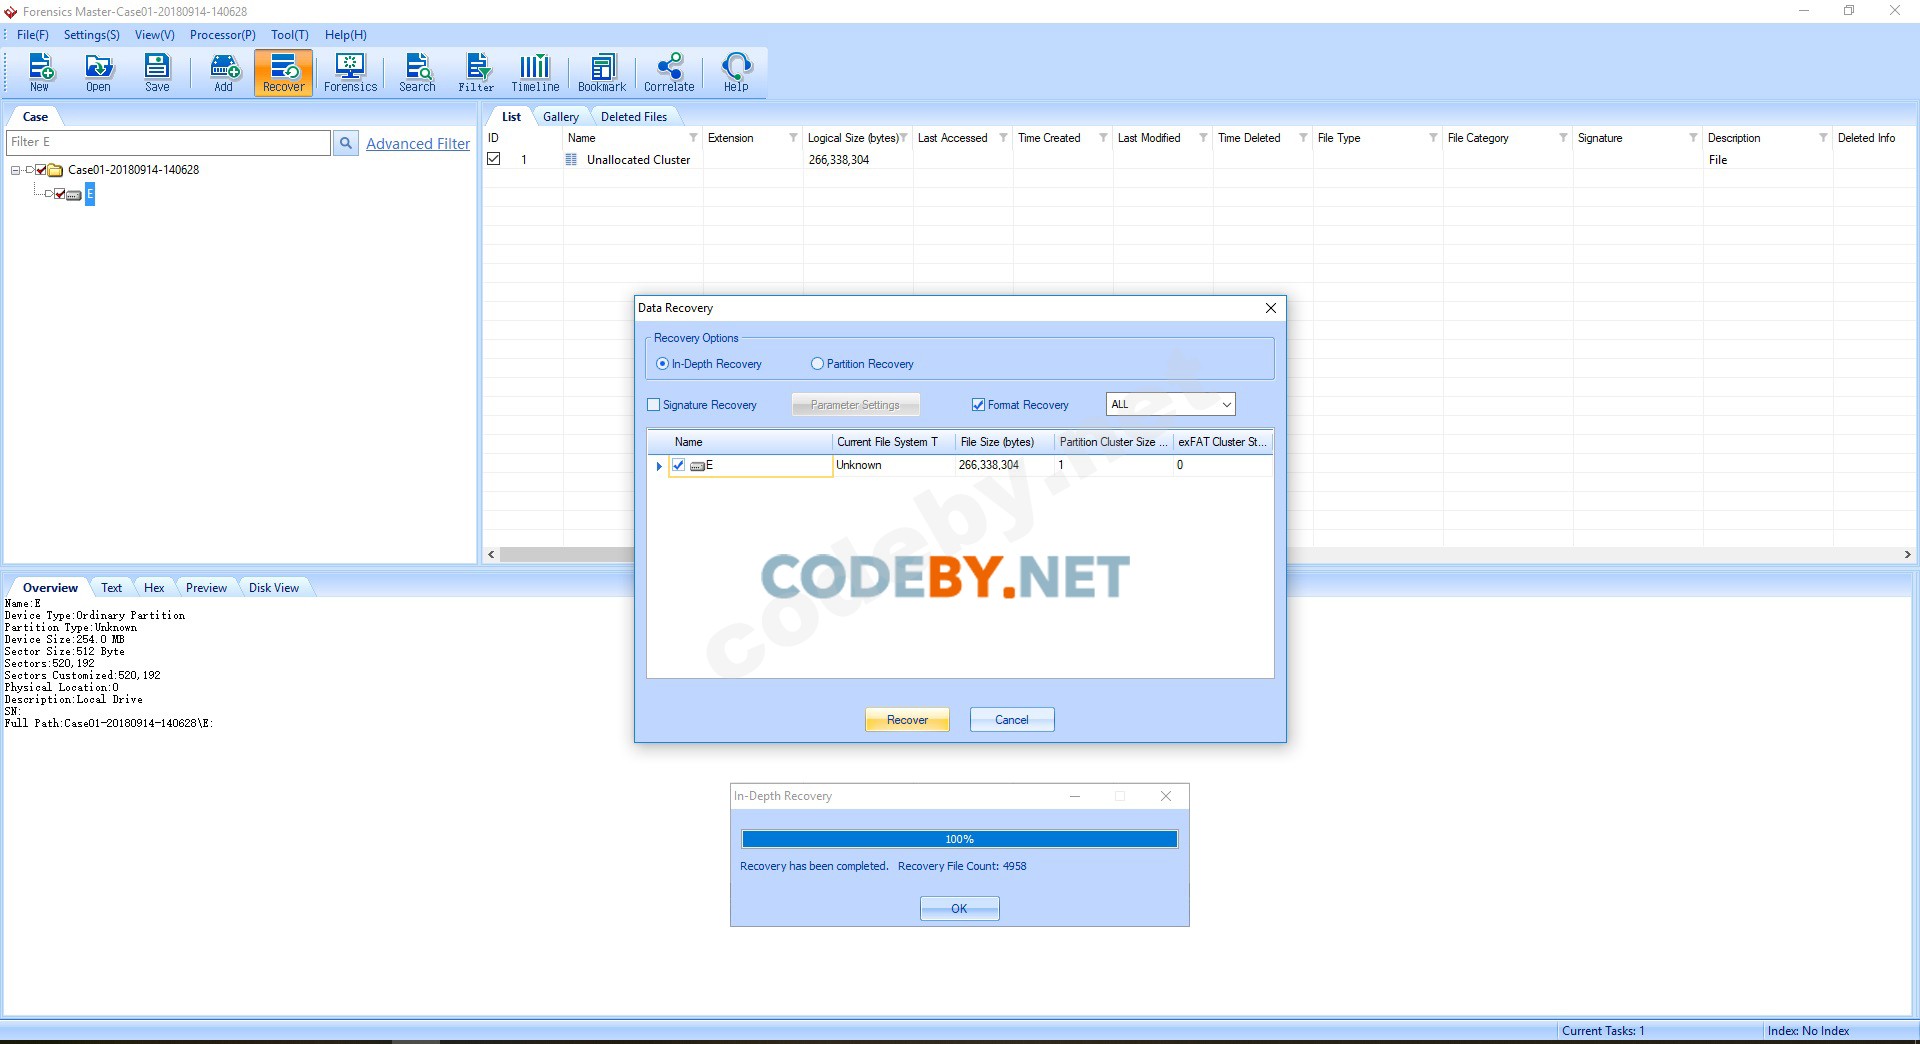This screenshot has height=1044, width=1920.
Task: Open the Advanced Filter link
Action: click(x=418, y=144)
